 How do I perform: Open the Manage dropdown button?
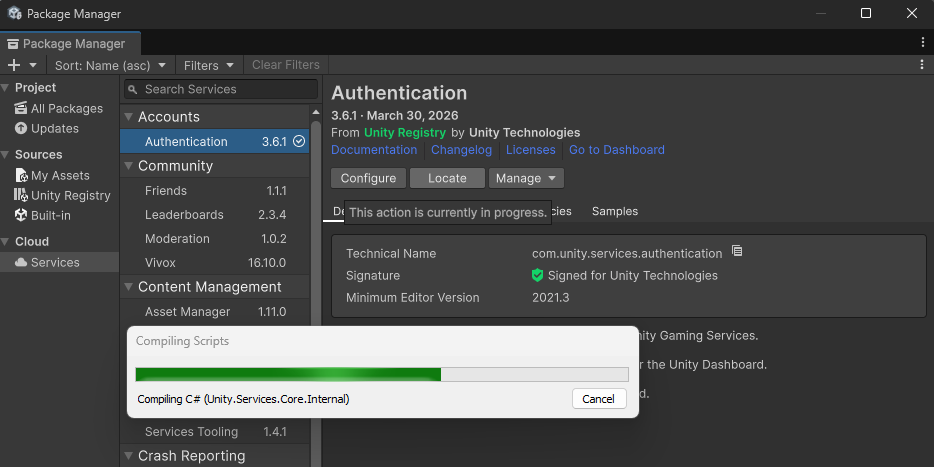coord(526,178)
